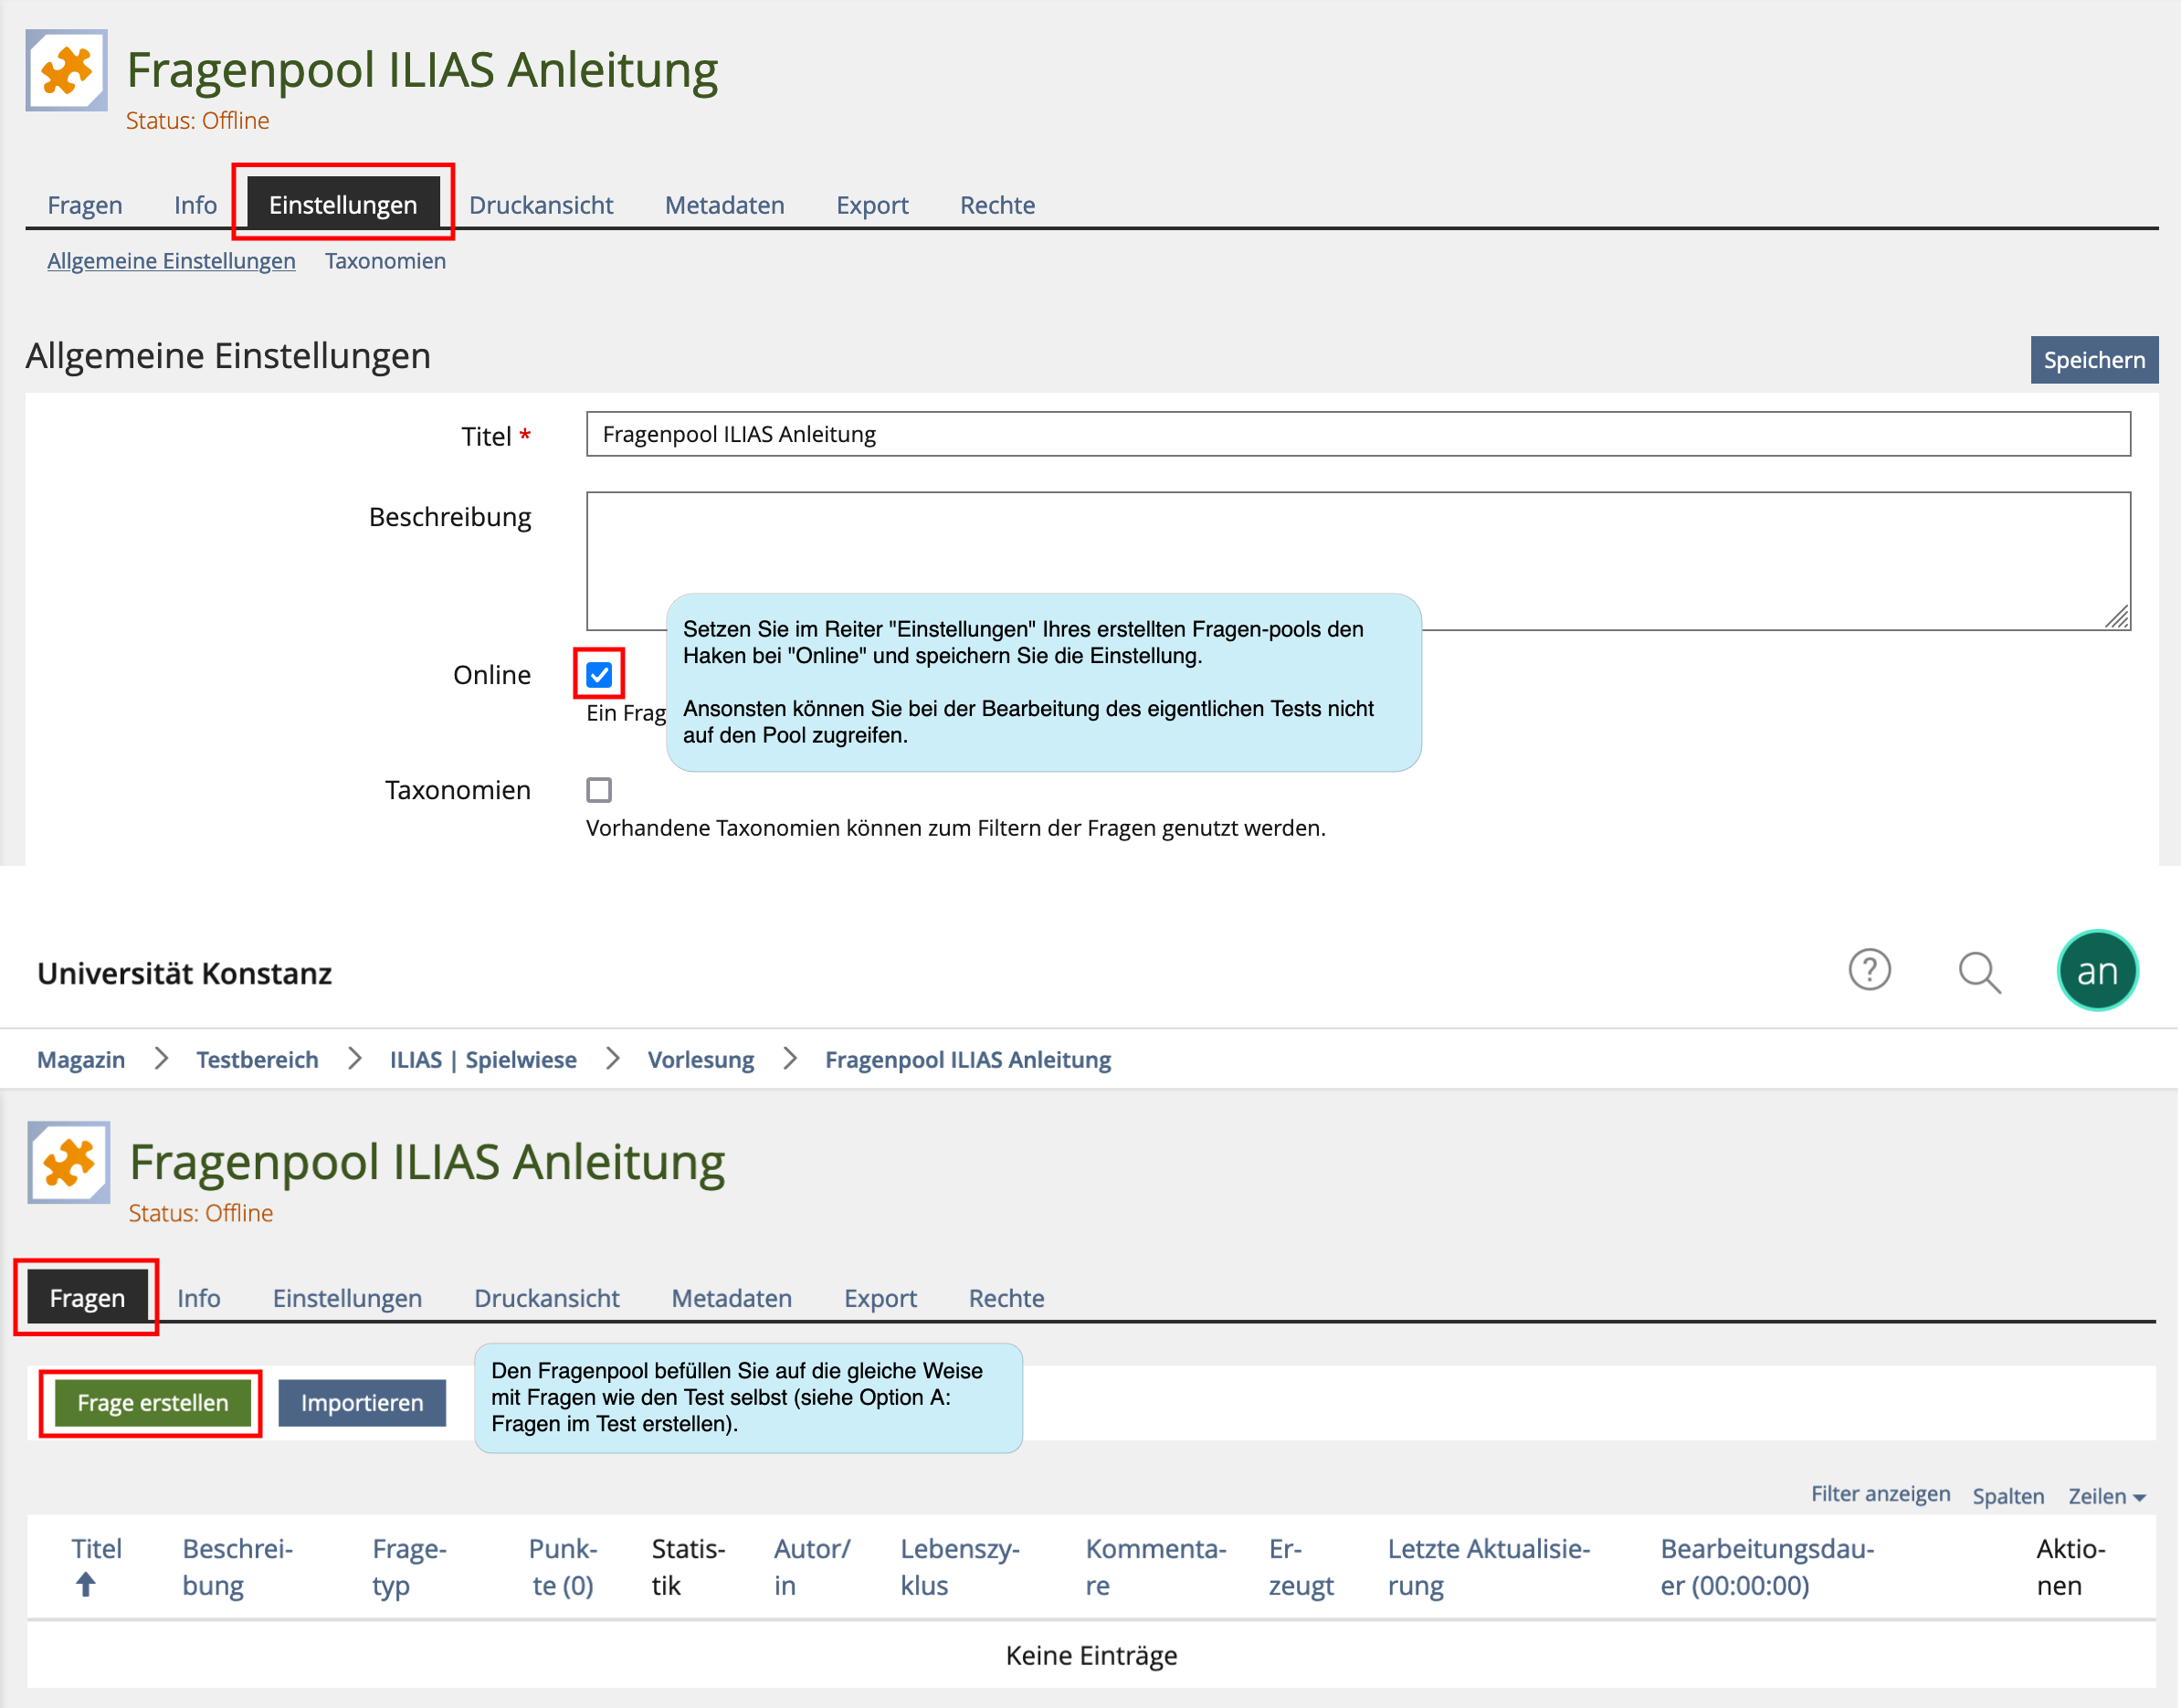Sort by Titel column header
Viewport: 2181px width, 1708px height.
(x=97, y=1549)
